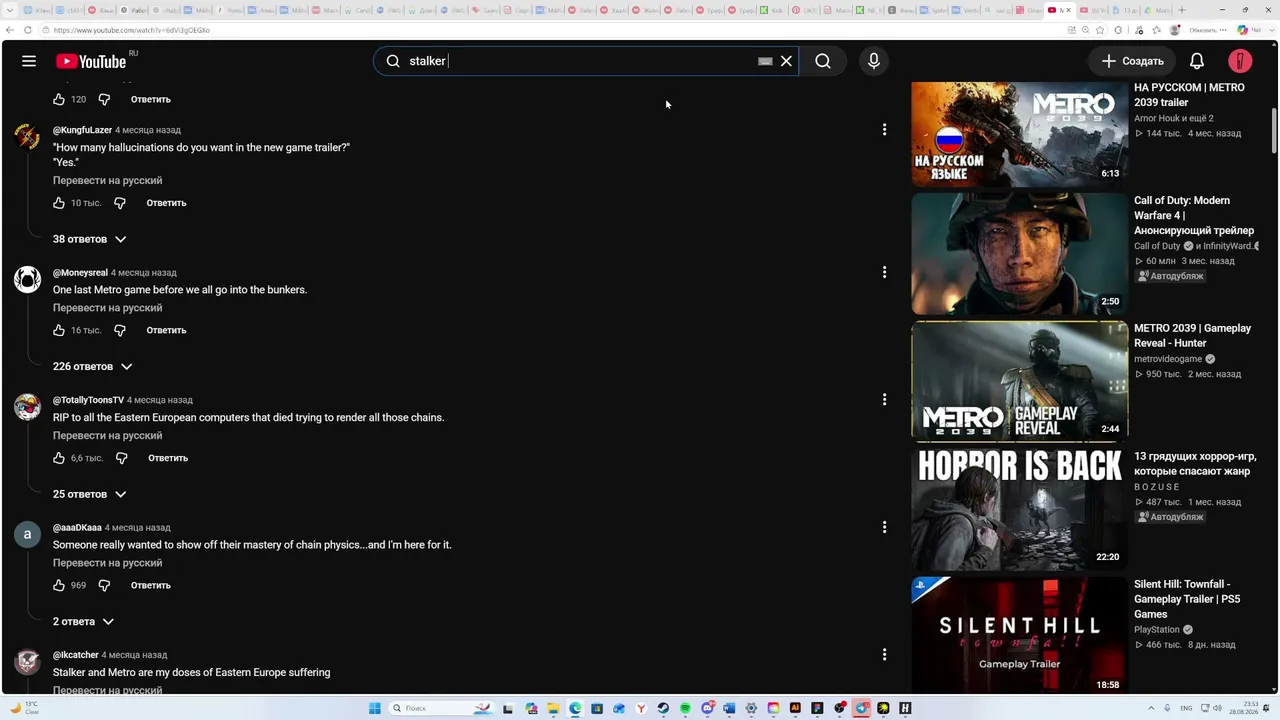This screenshot has height=720, width=1280.
Task: Open the Horror Is Back video thumbnail
Action: point(1019,509)
